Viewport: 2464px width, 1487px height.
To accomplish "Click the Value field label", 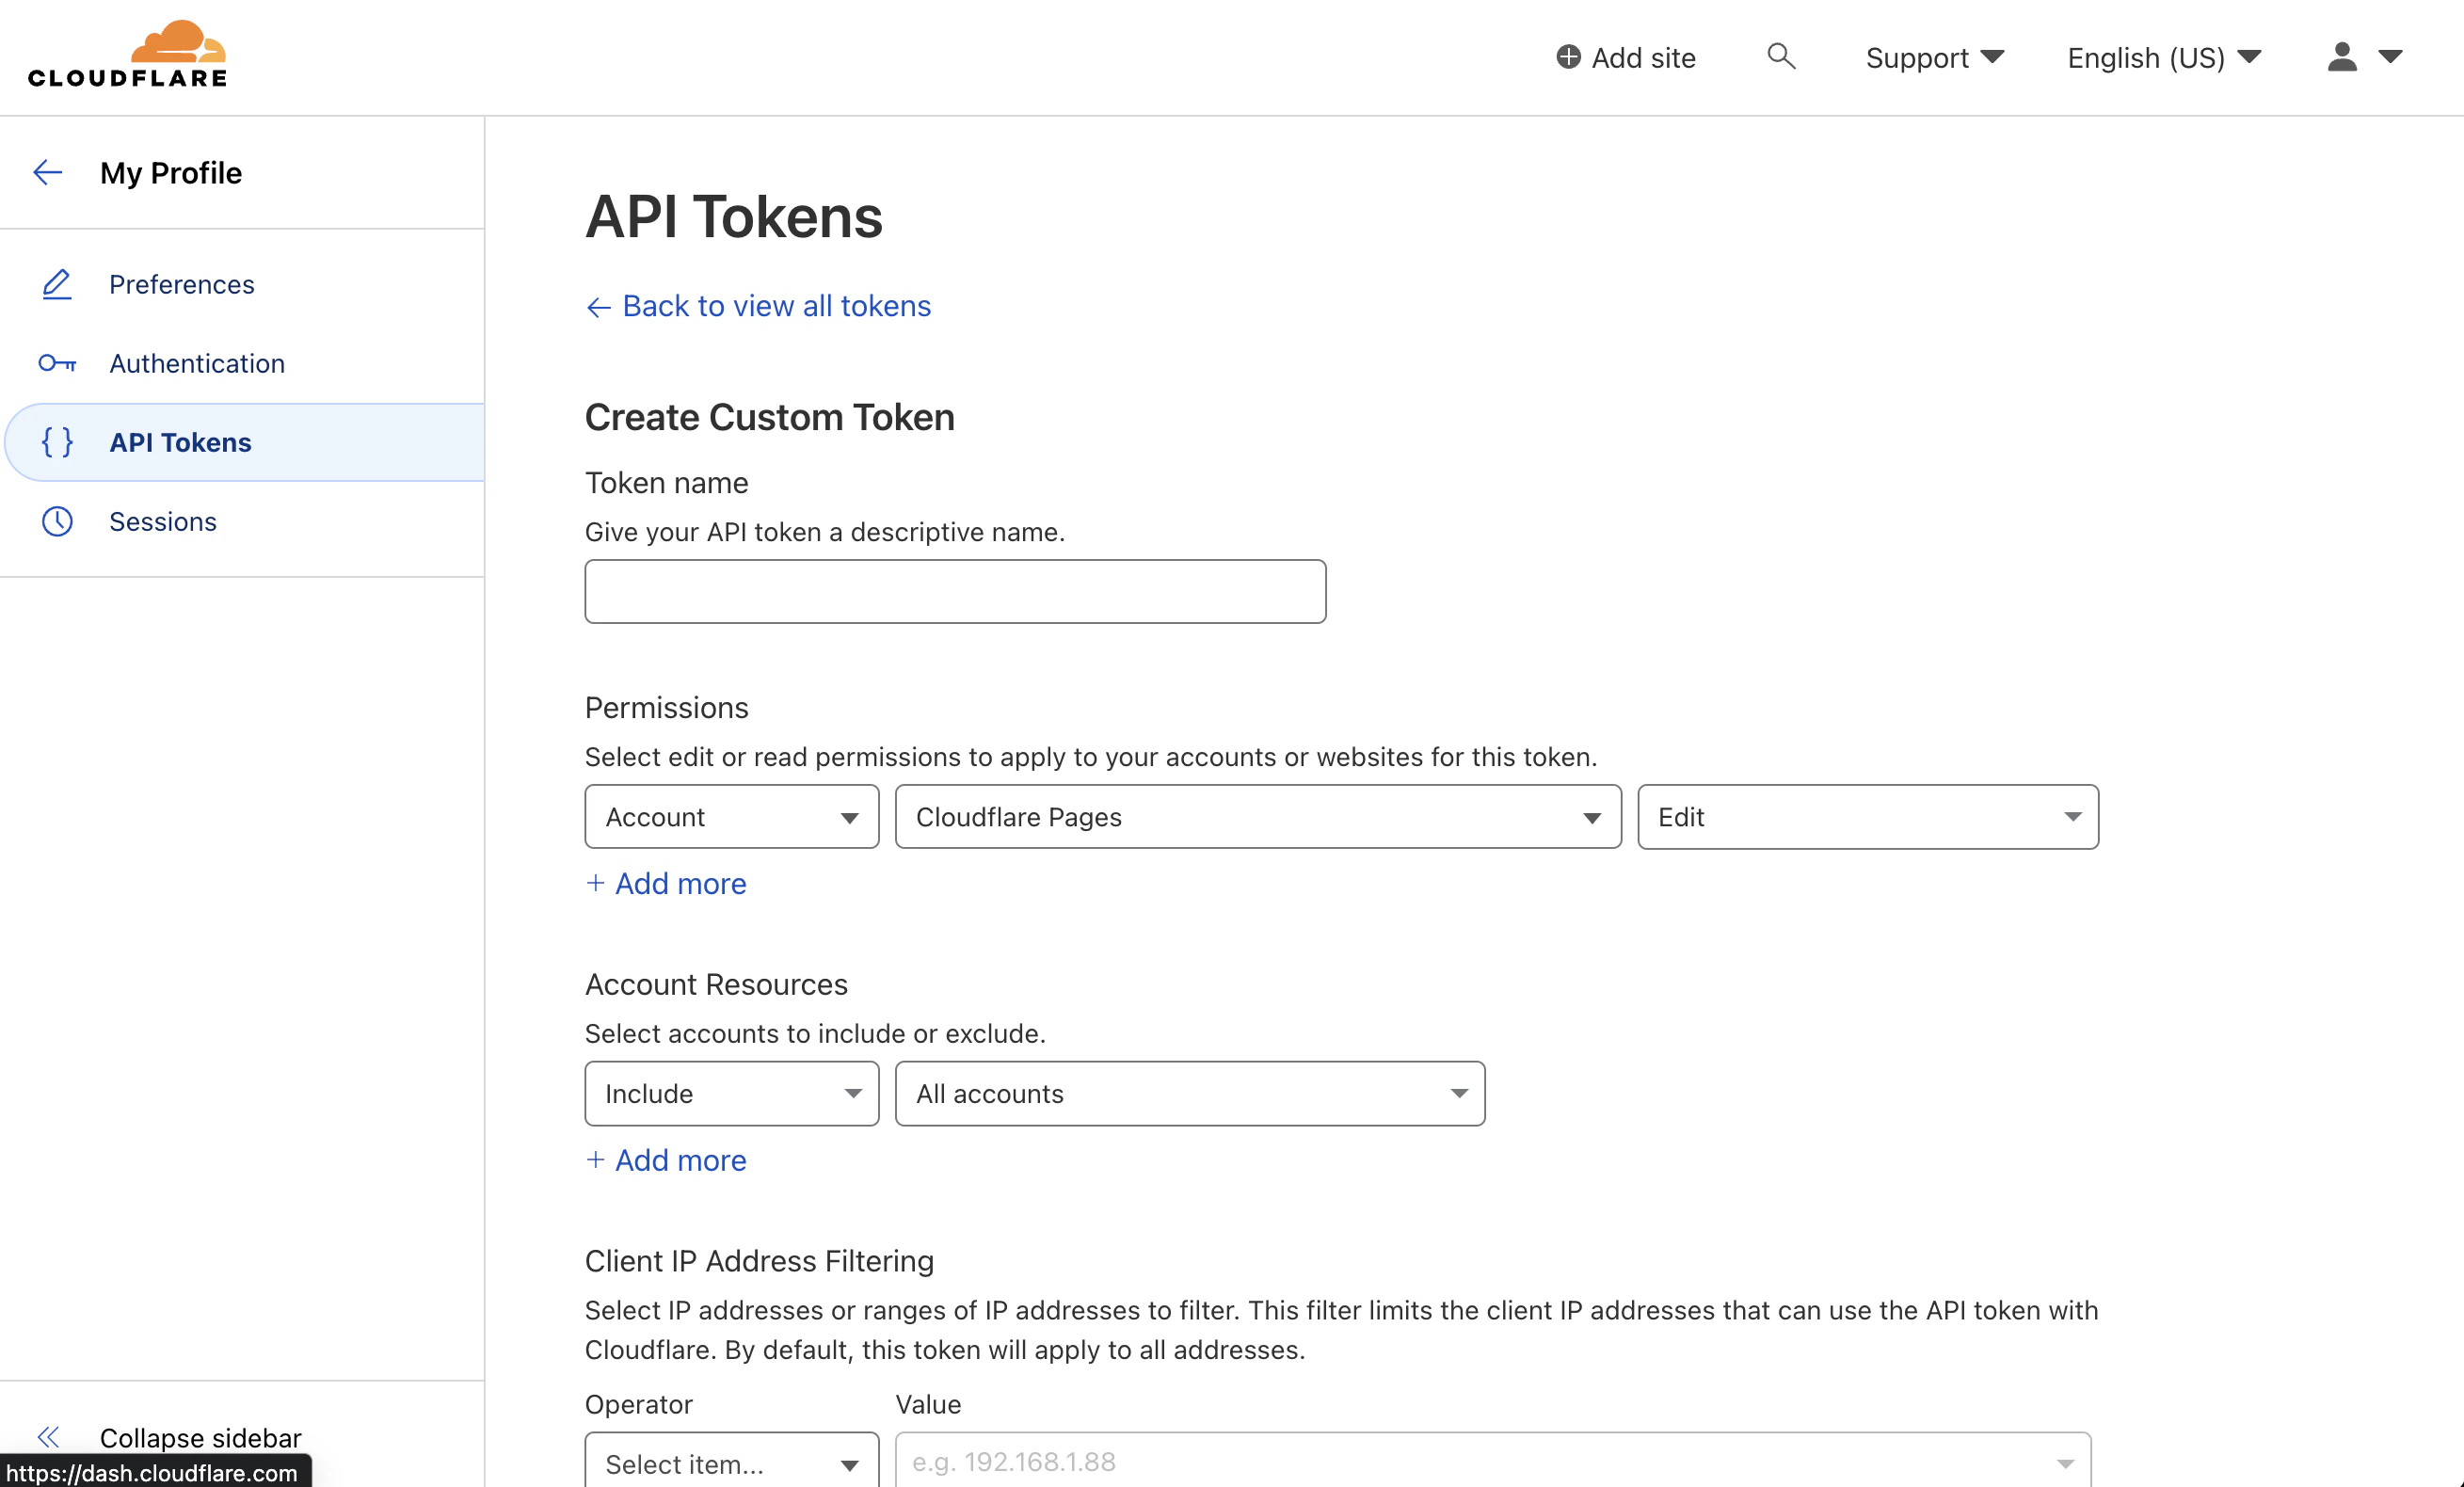I will (928, 1404).
